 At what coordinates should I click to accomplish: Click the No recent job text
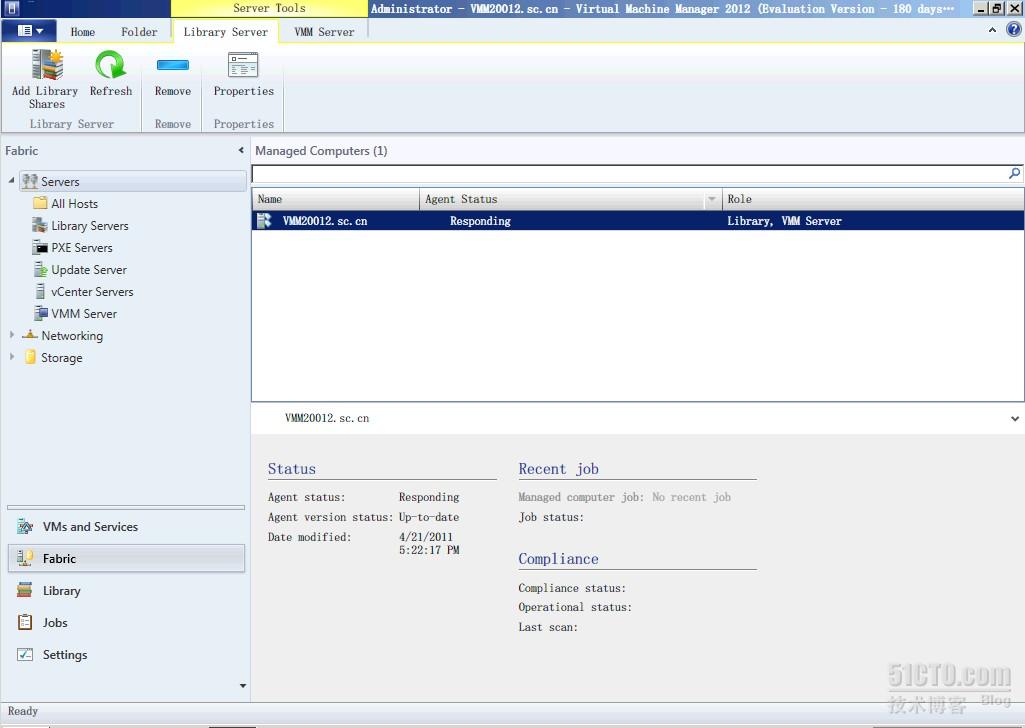coord(692,497)
